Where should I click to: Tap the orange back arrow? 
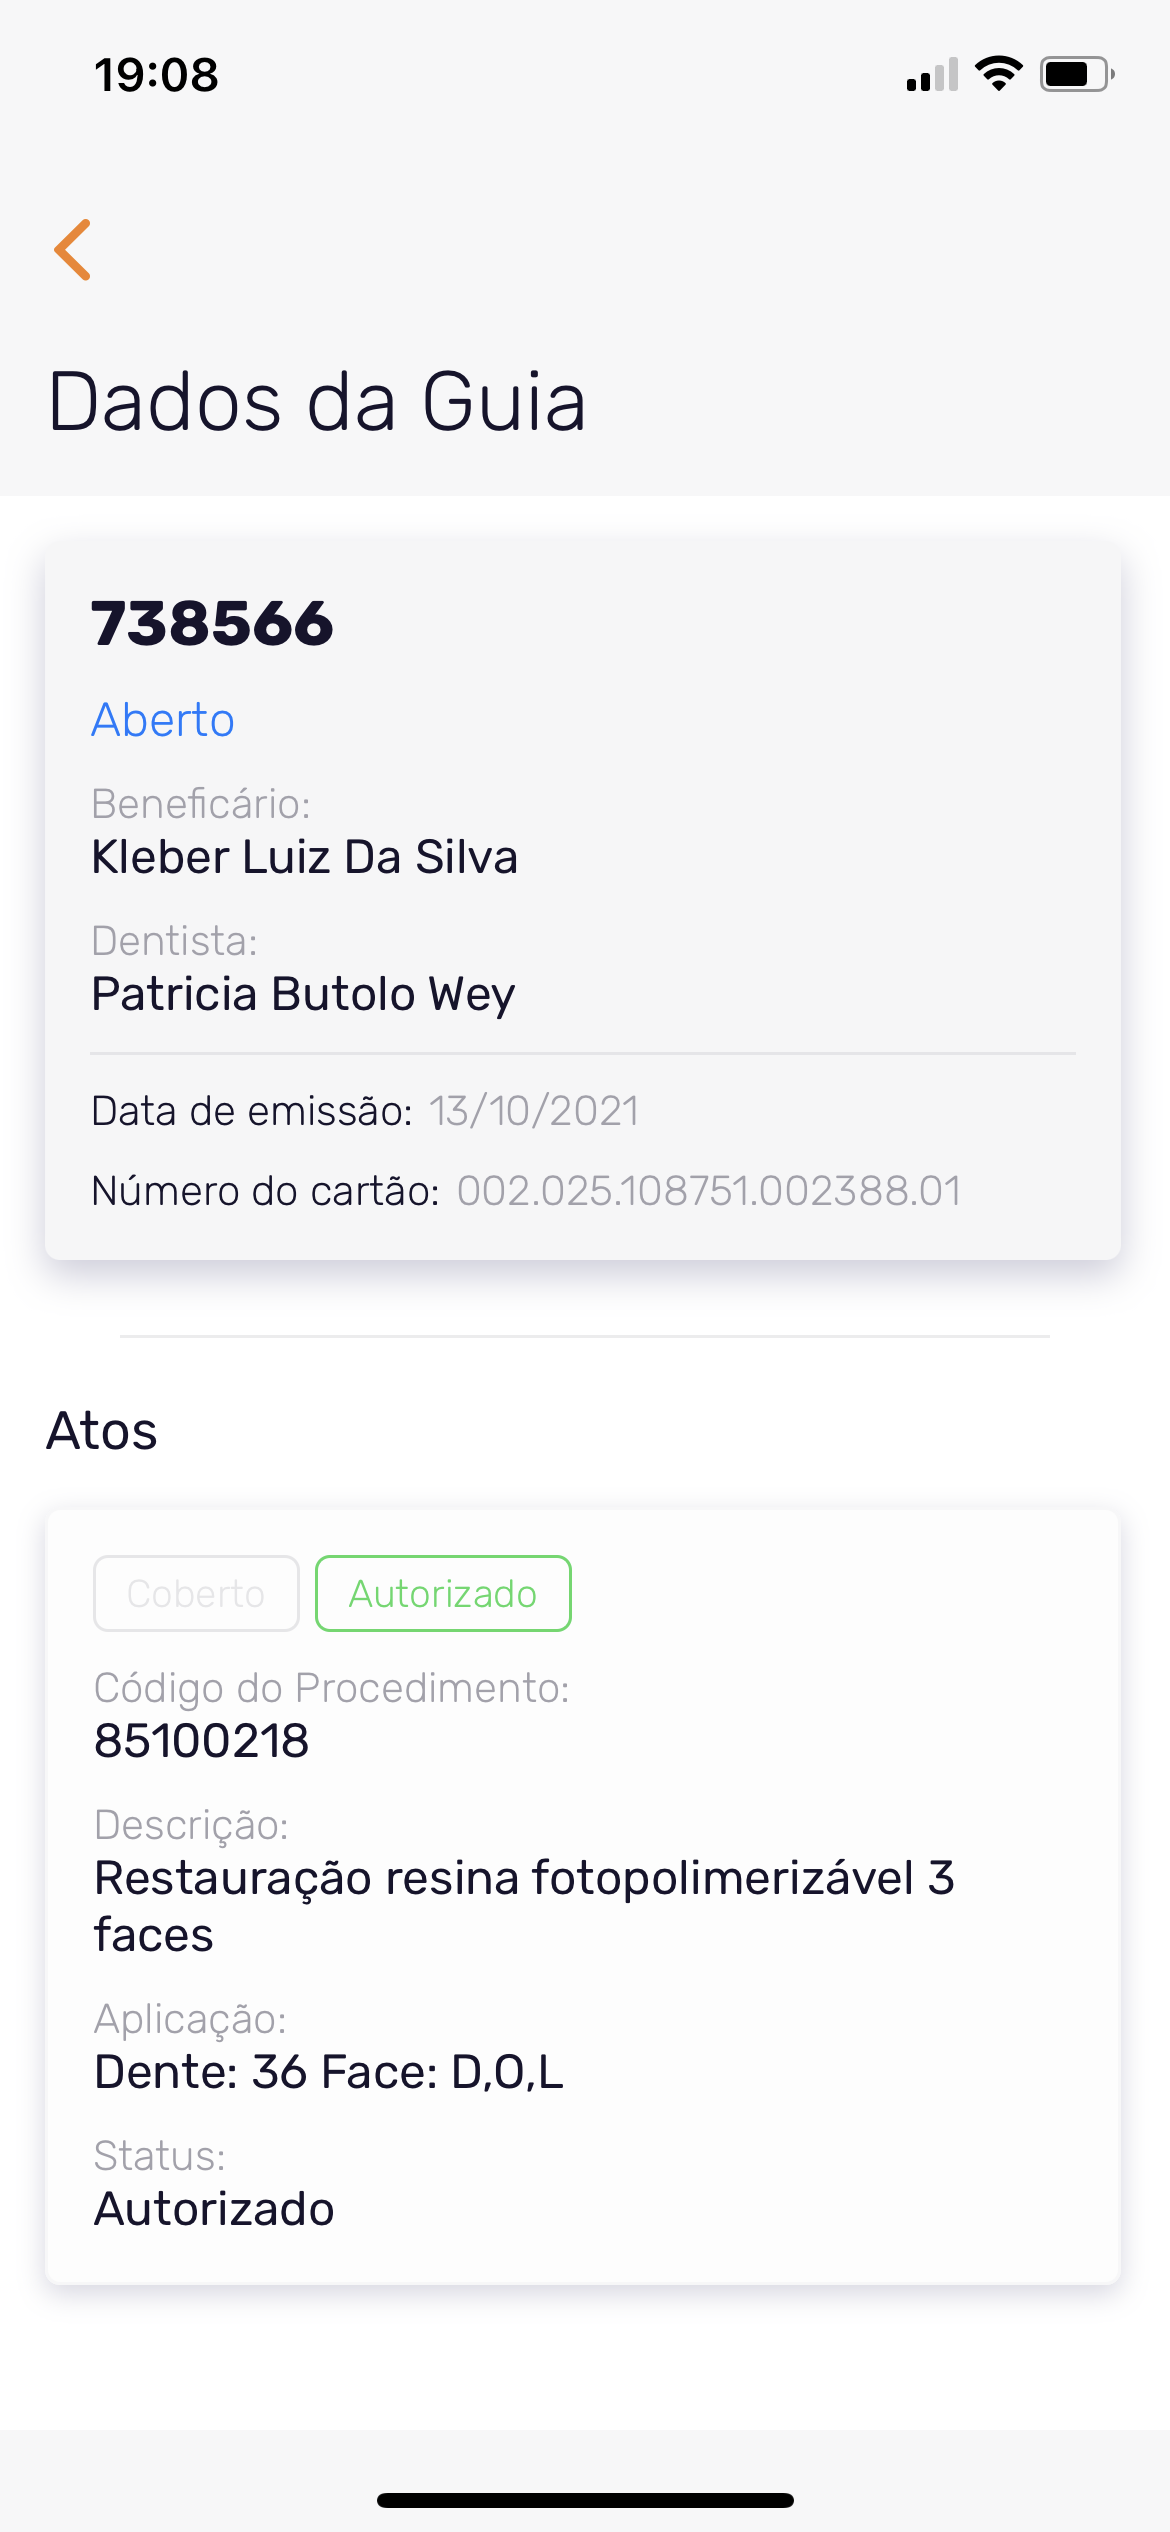73,250
